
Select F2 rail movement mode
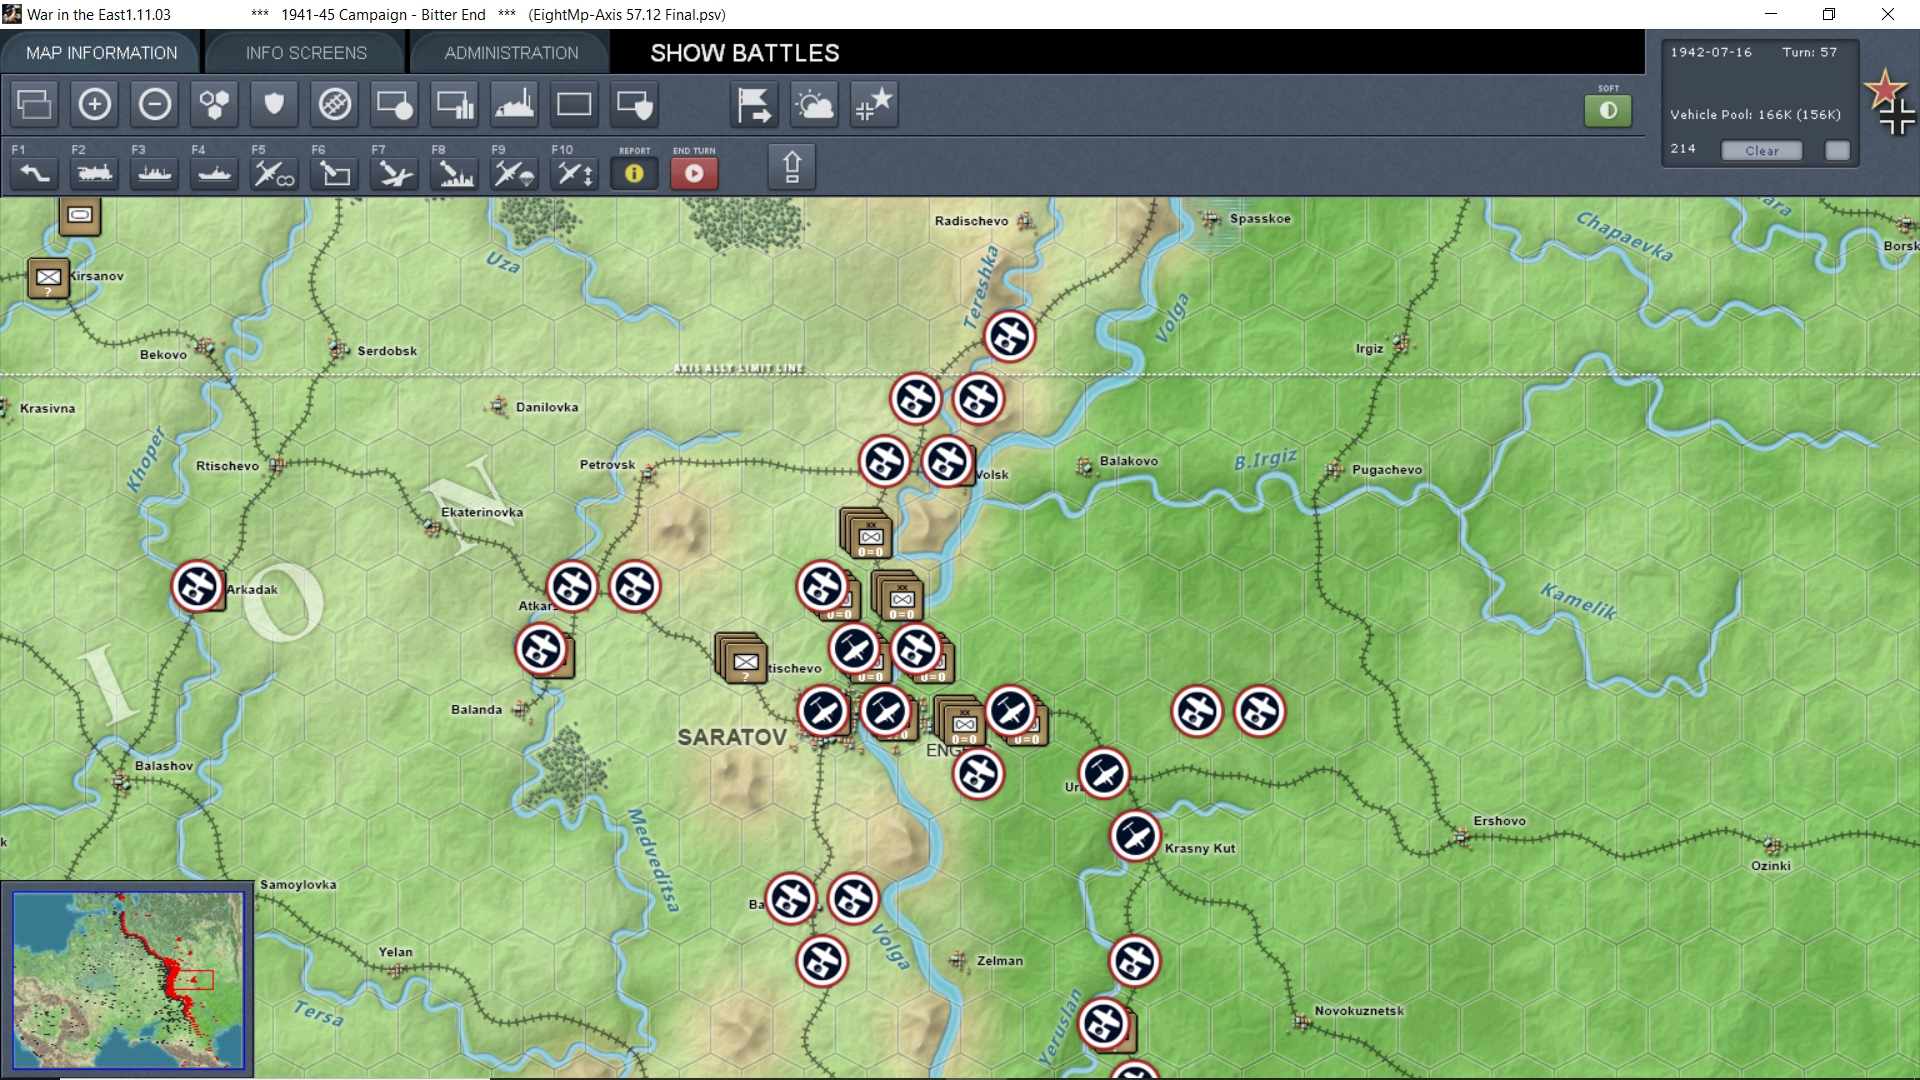94,173
